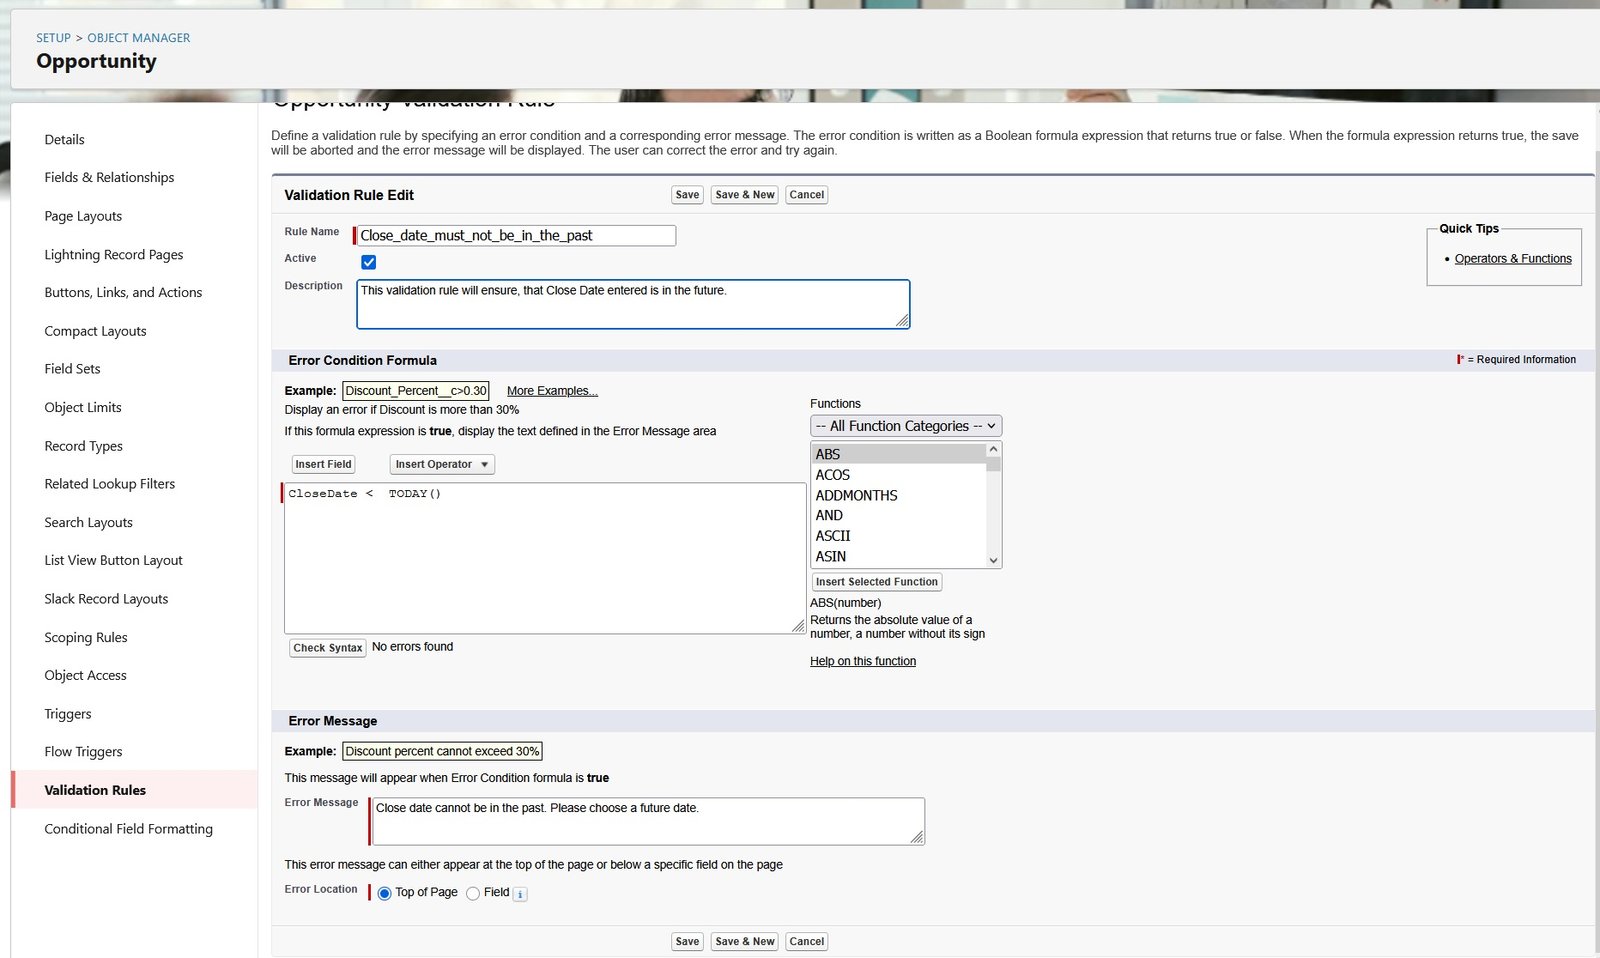Click the Insert Selected Function button

pyautogui.click(x=875, y=581)
